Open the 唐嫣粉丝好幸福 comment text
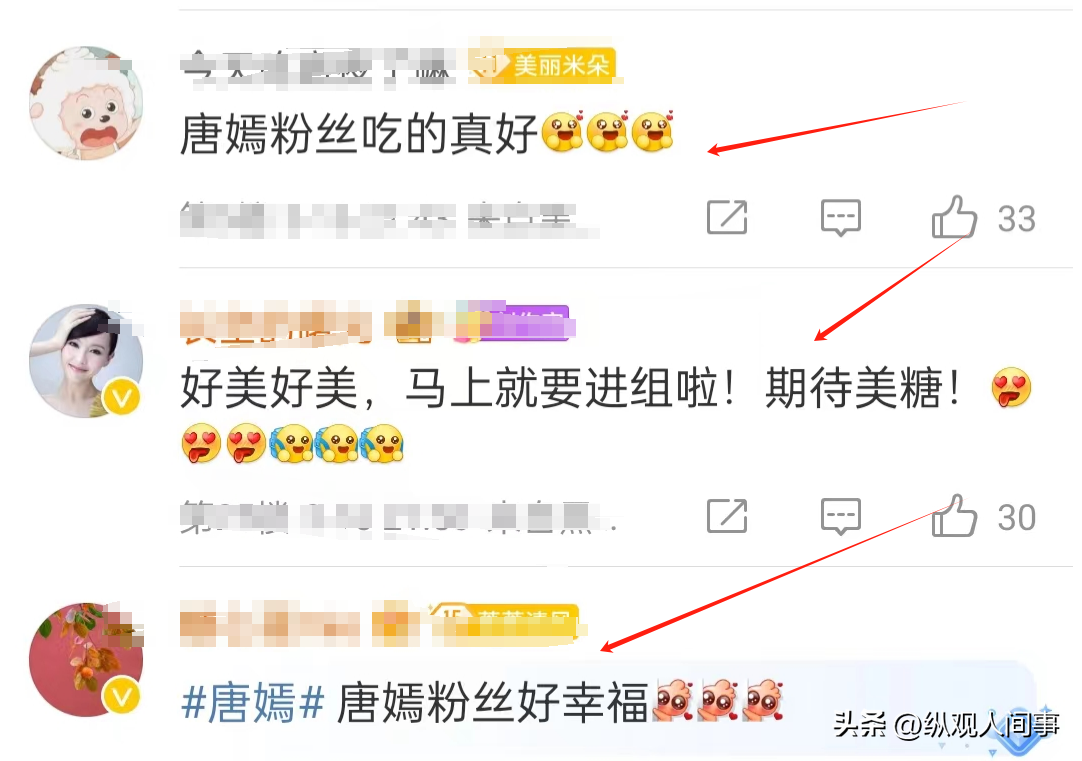Viewport: 1082px width, 761px height. pyautogui.click(x=493, y=703)
